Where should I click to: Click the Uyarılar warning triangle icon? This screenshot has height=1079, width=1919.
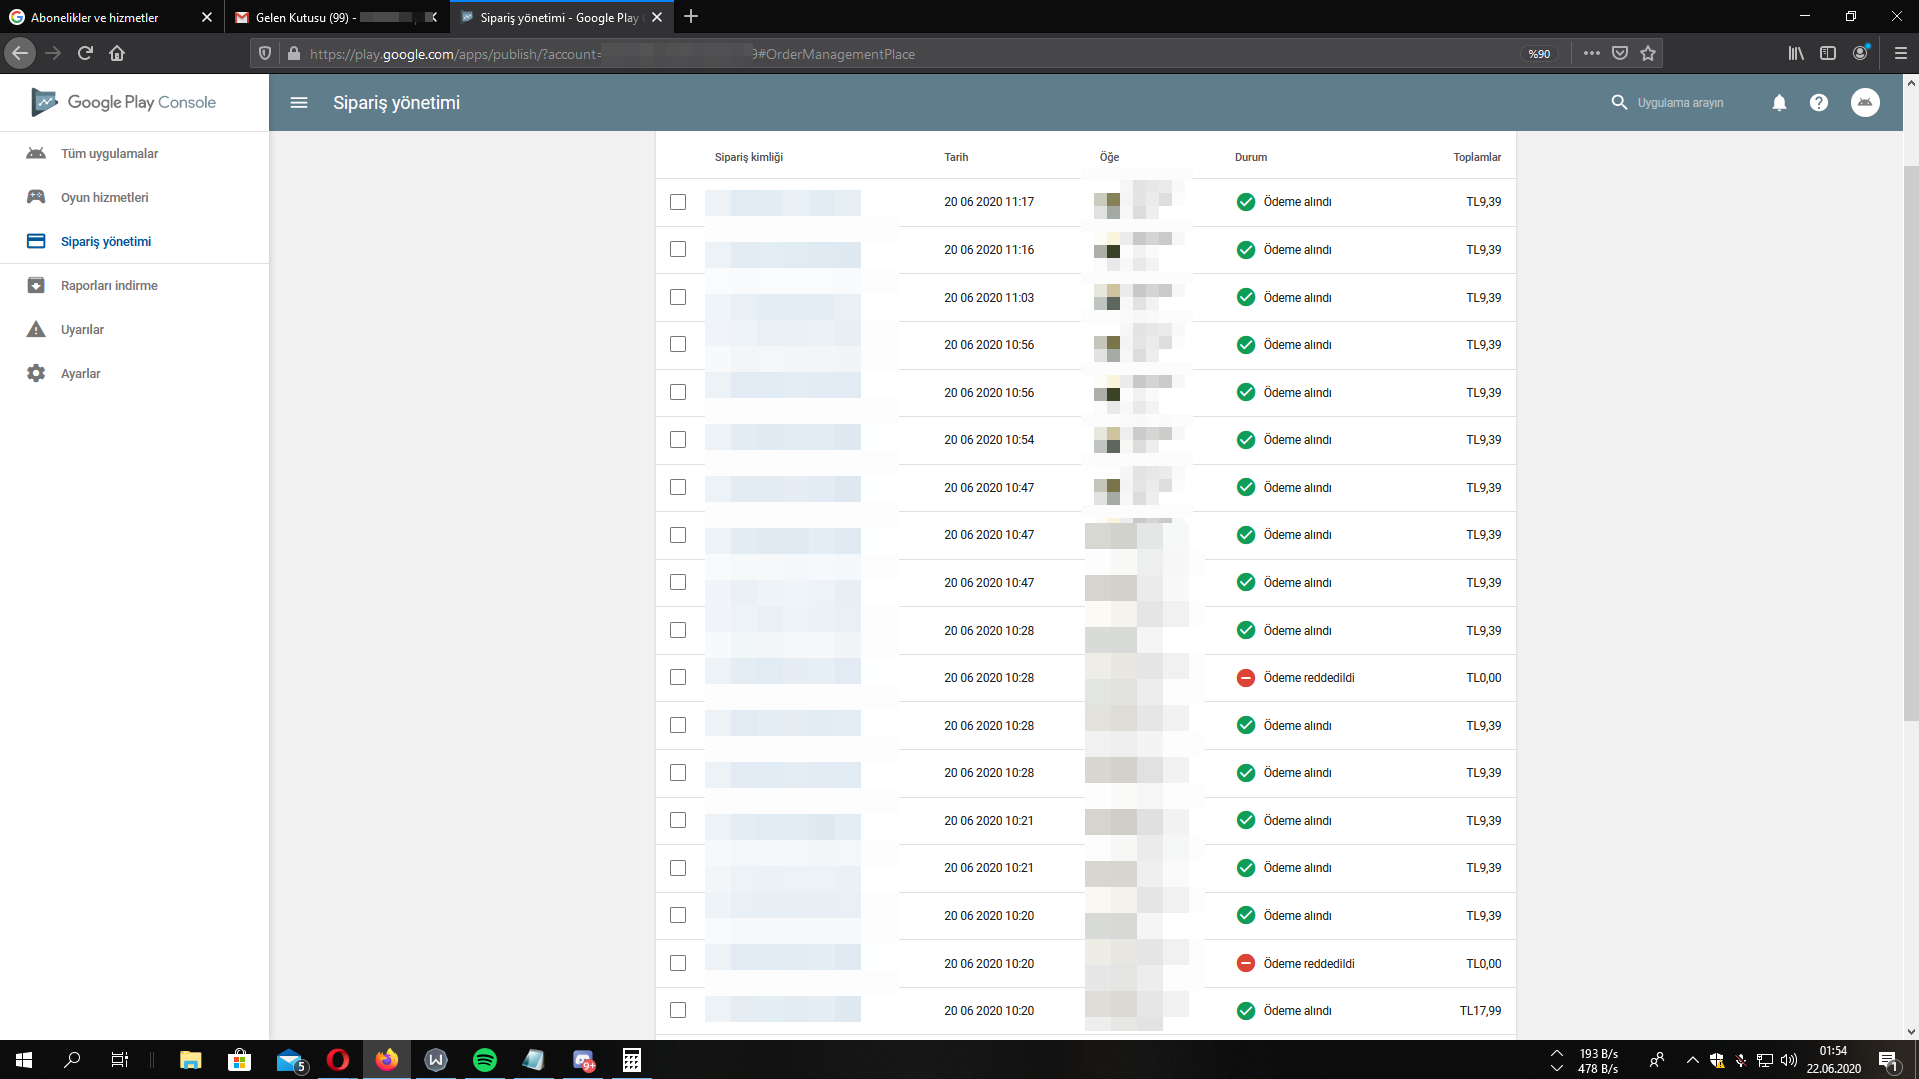(x=36, y=329)
